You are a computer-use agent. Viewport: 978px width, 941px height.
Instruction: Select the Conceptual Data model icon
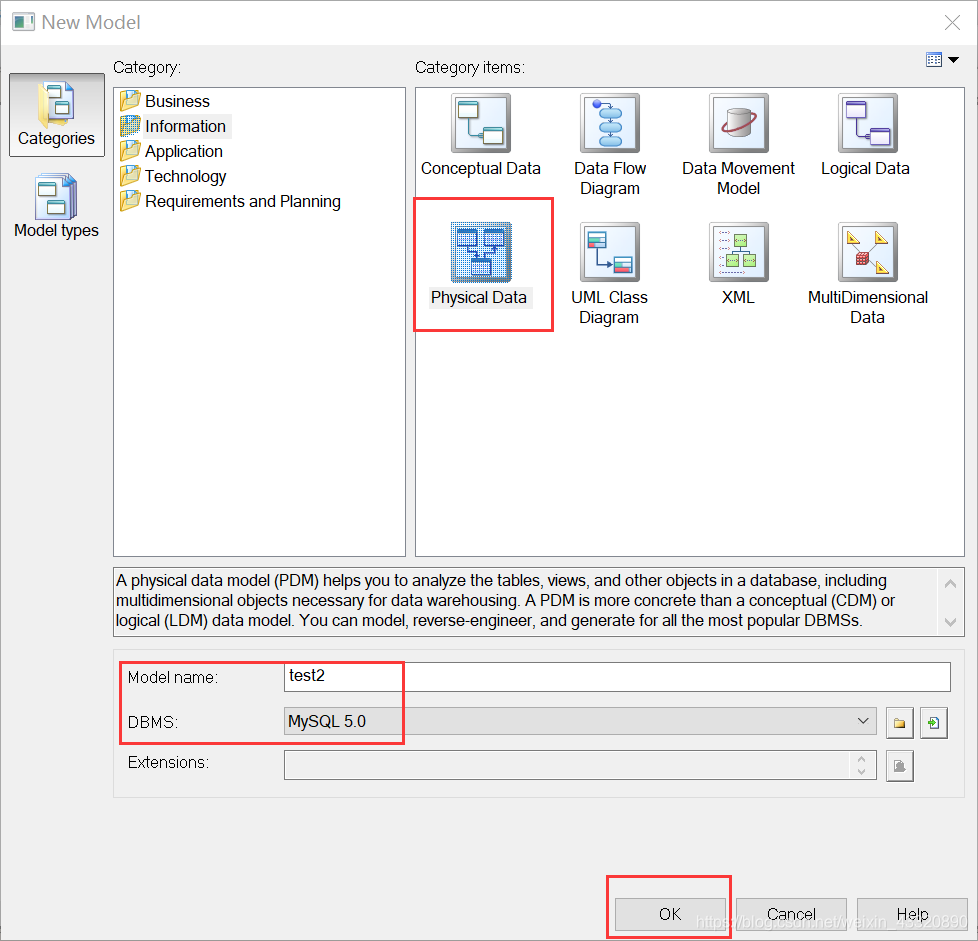pyautogui.click(x=481, y=123)
